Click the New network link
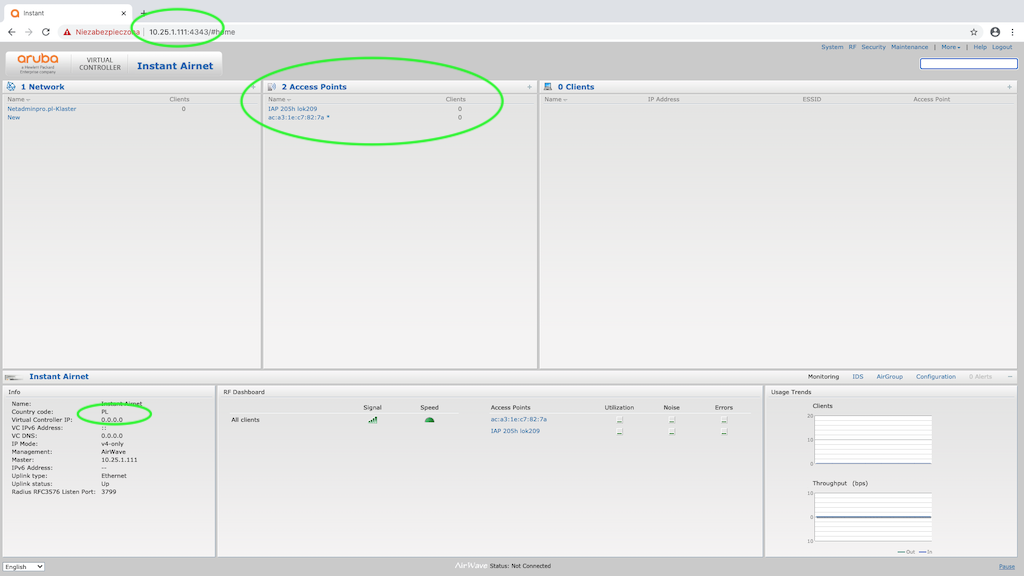Screen dimensions: 1024x576 (x=14, y=118)
